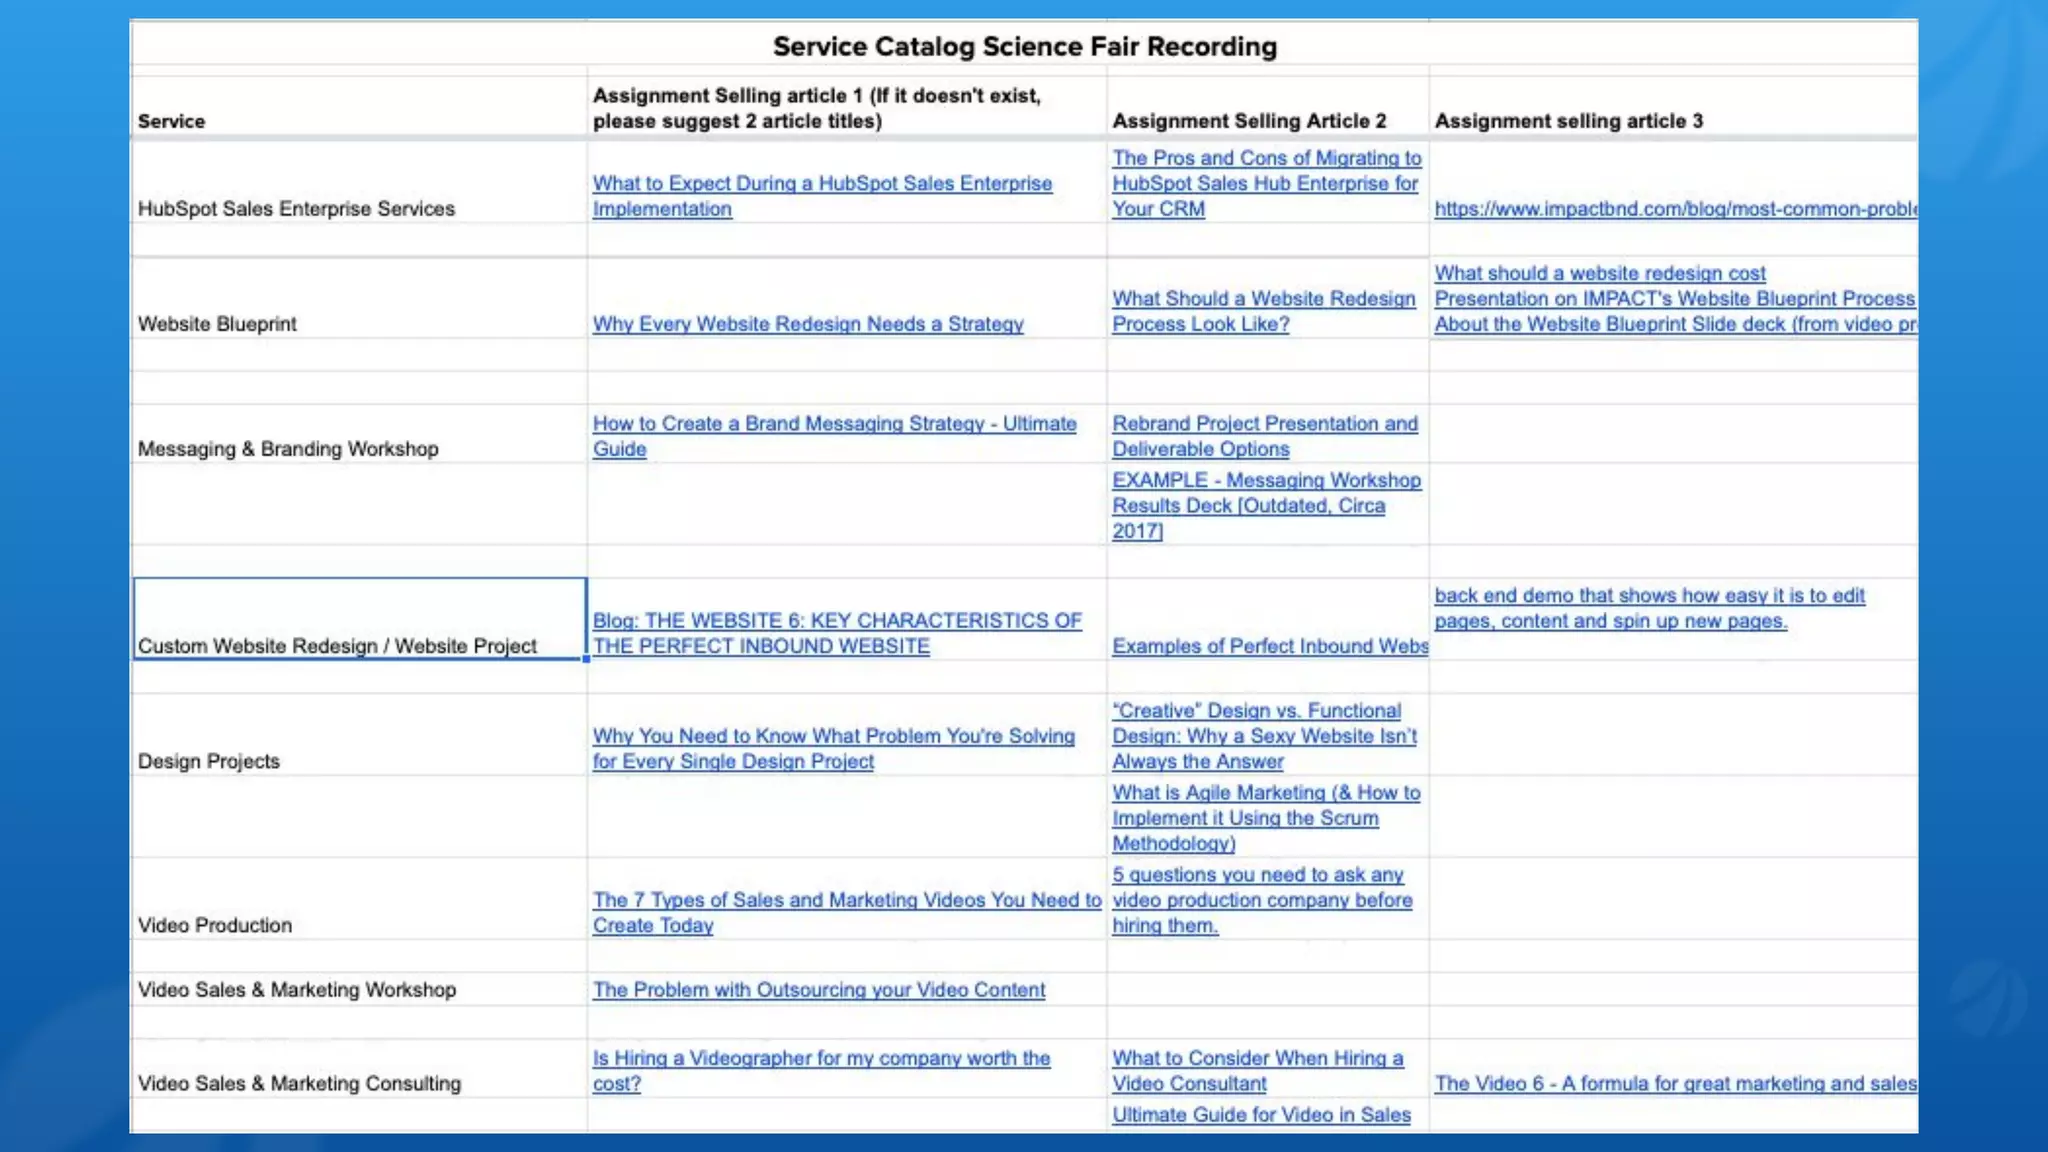This screenshot has height=1152, width=2048.
Task: Open 'THE WEBSITE 6: KEY CHARACTERISTICS' blog link
Action: pos(836,621)
